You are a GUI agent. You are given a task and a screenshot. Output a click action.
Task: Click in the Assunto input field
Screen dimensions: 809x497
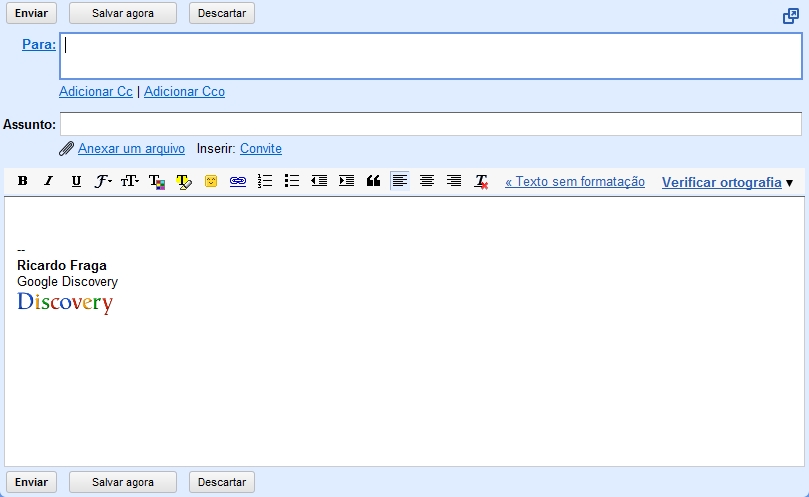(430, 124)
